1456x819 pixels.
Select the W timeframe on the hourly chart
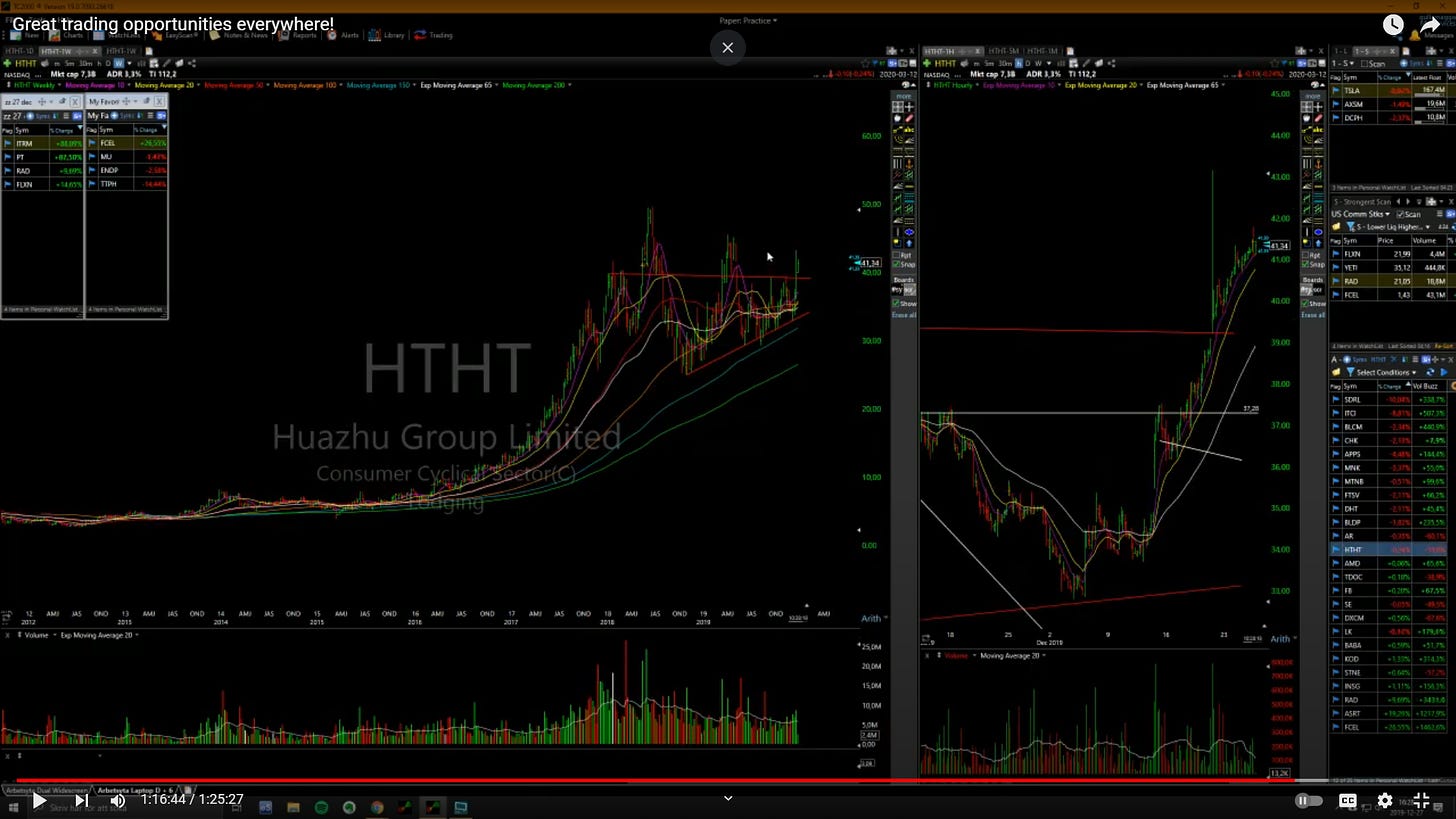click(x=1038, y=63)
